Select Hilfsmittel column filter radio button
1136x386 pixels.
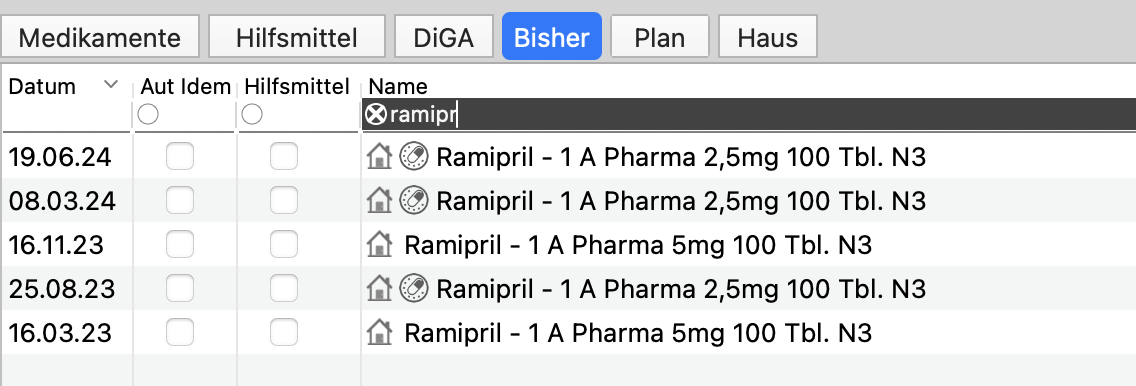coord(251,114)
